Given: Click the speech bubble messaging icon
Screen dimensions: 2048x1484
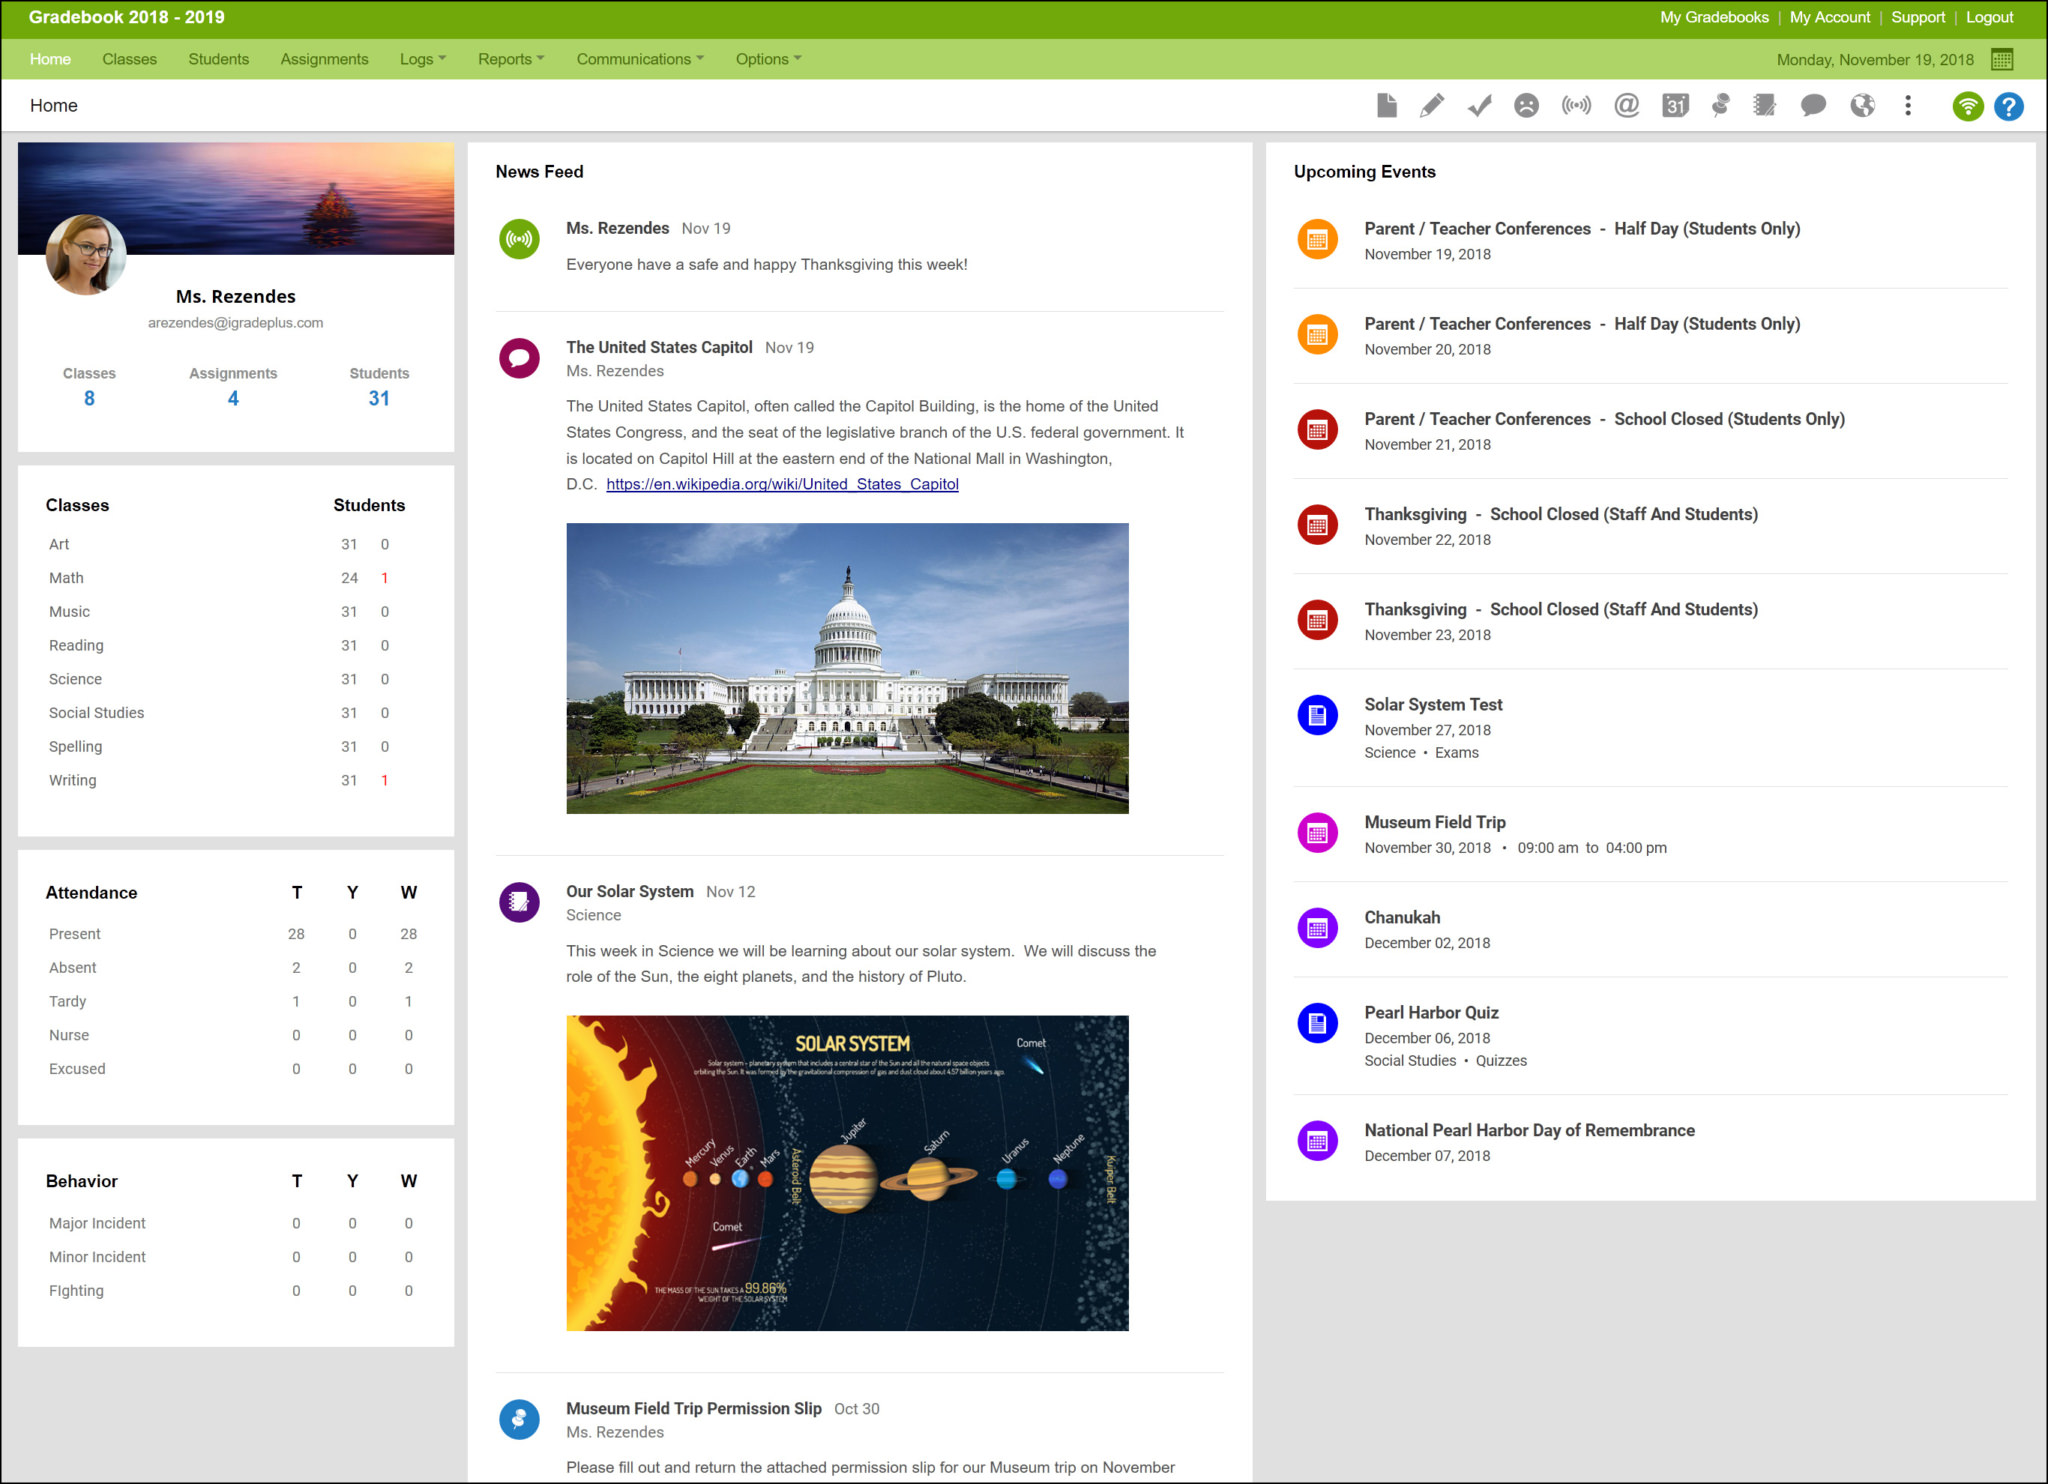Looking at the screenshot, I should point(1813,105).
